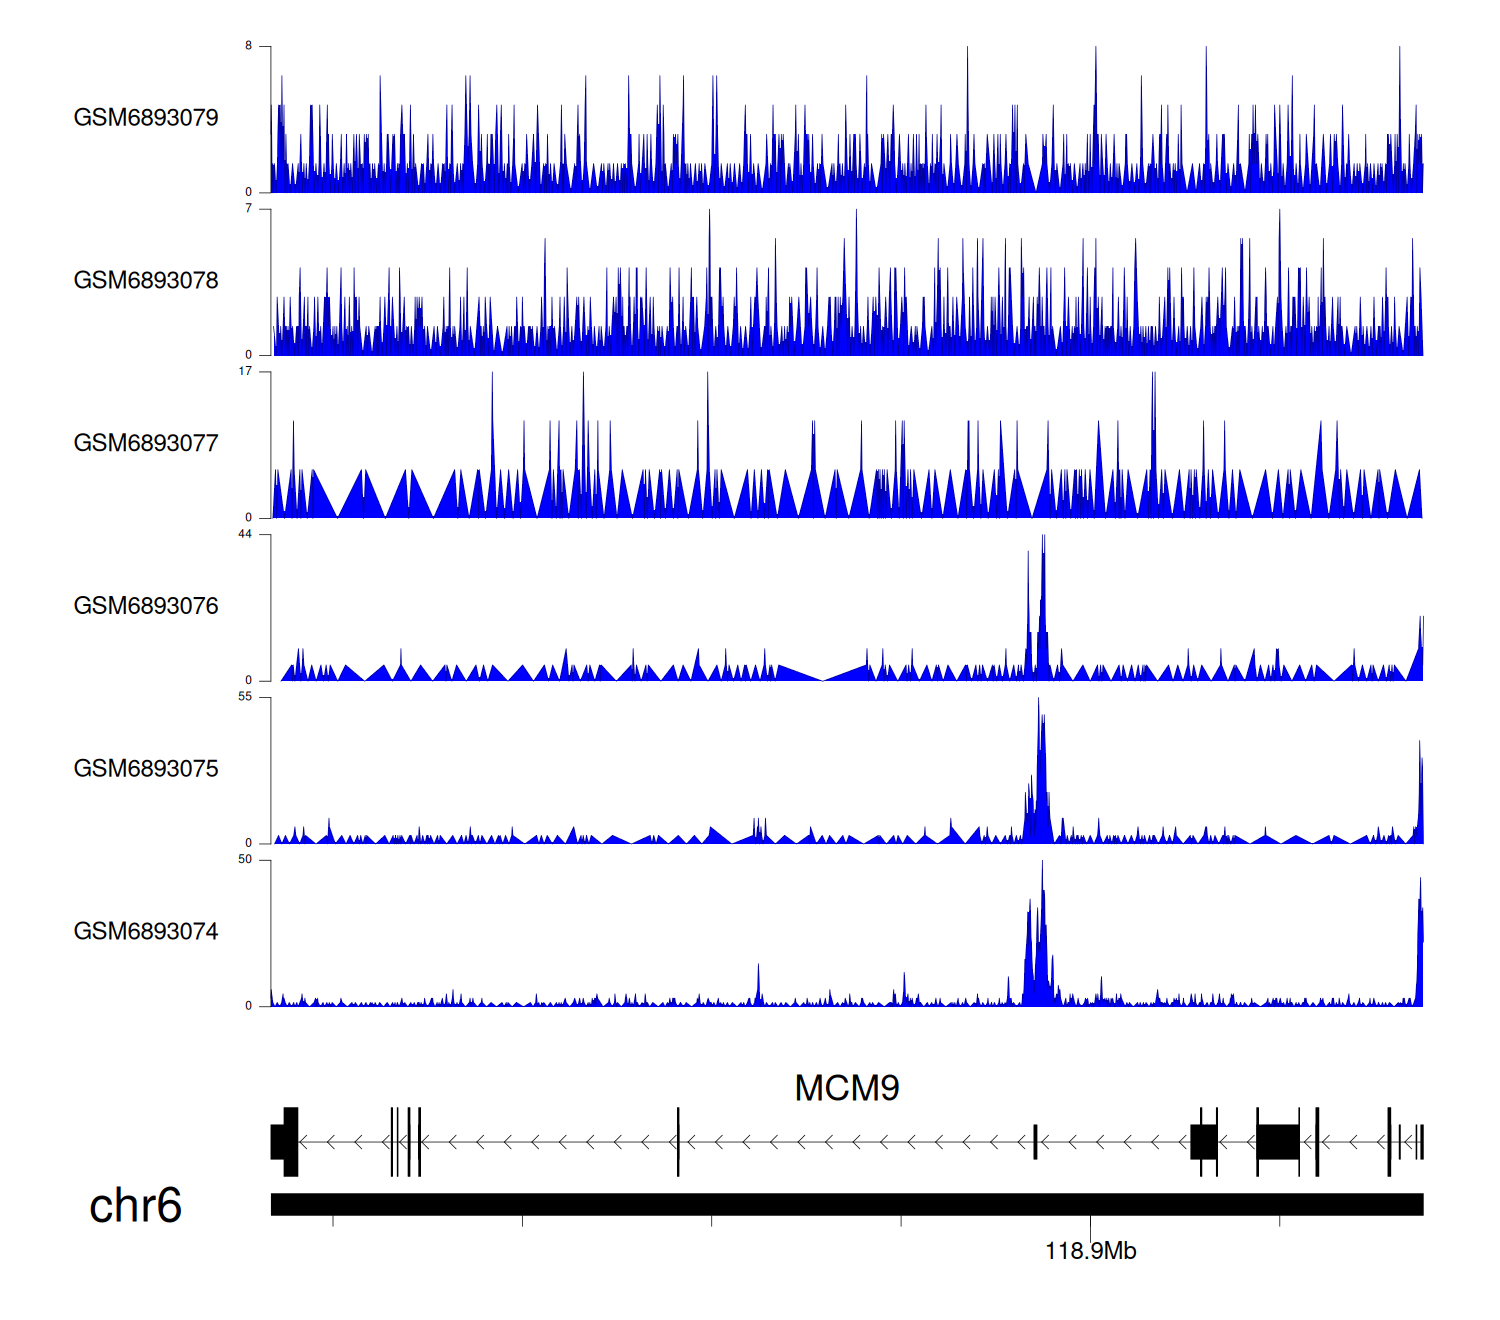Click y-axis maximum value 44 on GSM6893076
Image resolution: width=1500 pixels, height=1320 pixels.
(x=245, y=535)
